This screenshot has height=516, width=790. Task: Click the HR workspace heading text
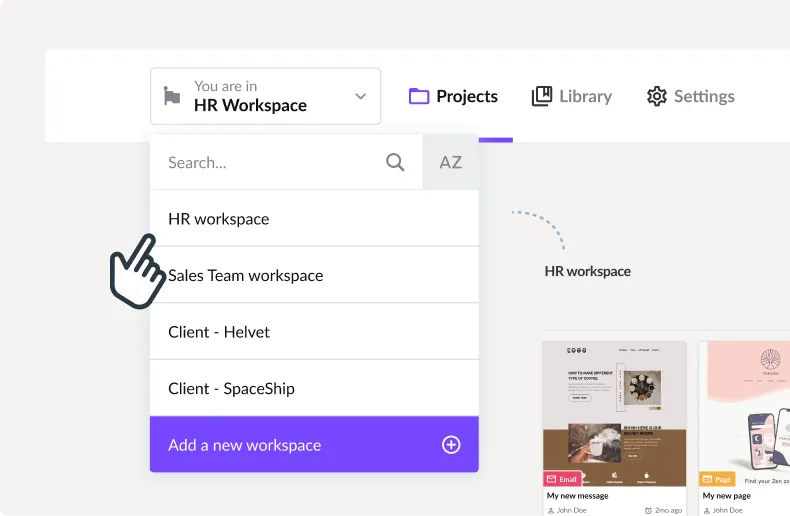[x=587, y=271]
